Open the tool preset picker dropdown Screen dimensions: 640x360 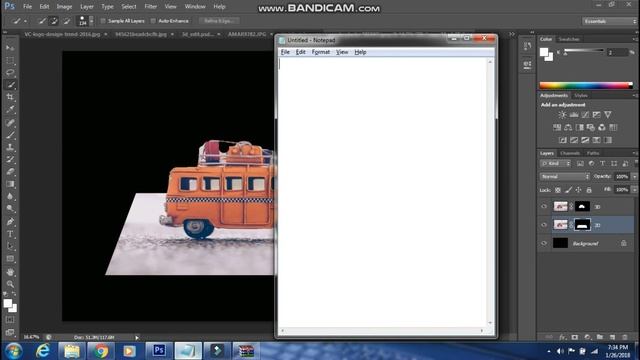(25, 21)
